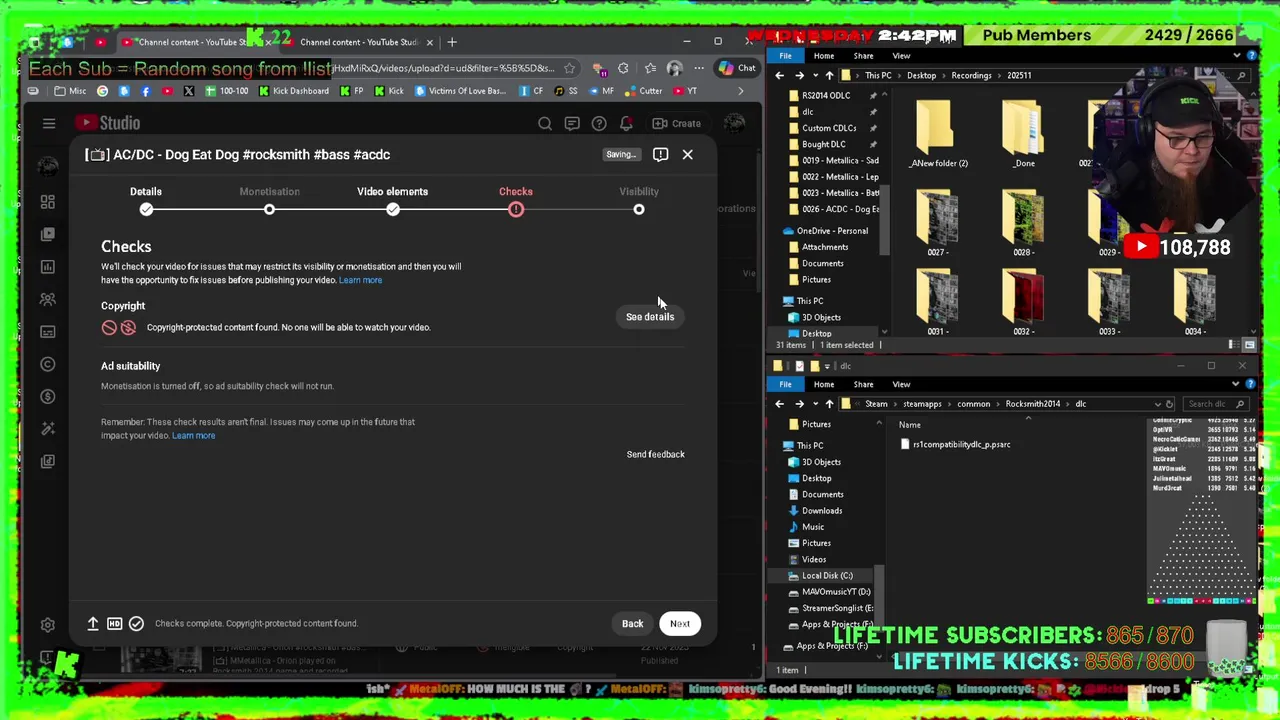The height and width of the screenshot is (720, 1280).
Task: Go up one level in the dlc Explorer window
Action: pyautogui.click(x=829, y=404)
